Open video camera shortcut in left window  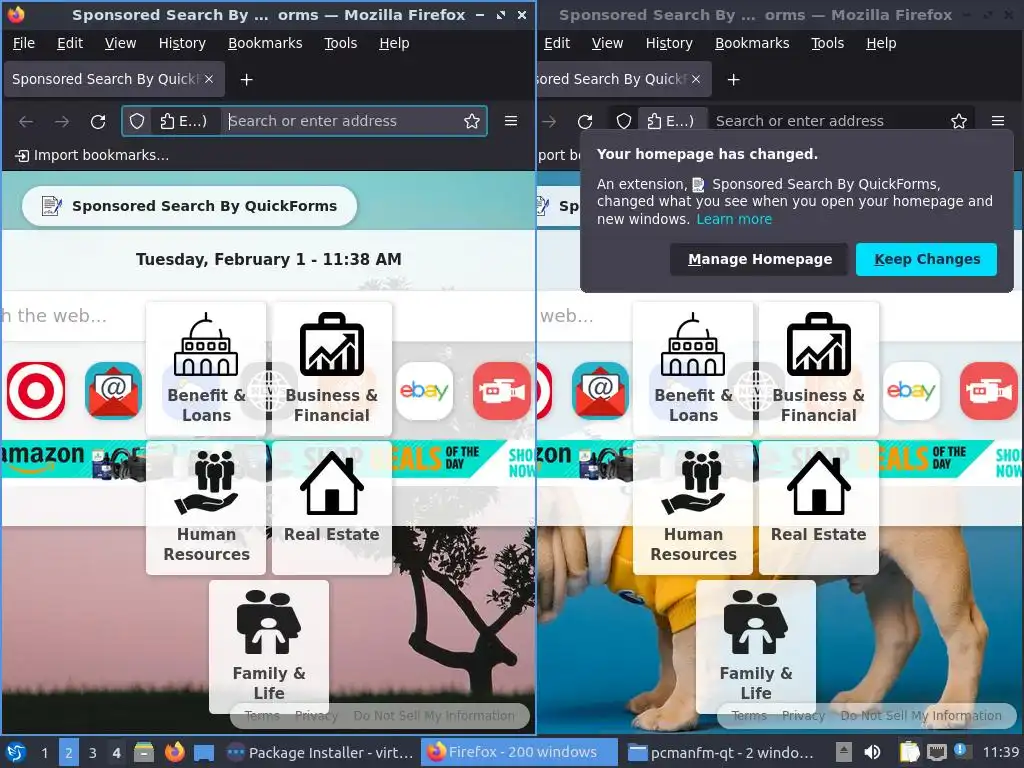click(x=502, y=391)
